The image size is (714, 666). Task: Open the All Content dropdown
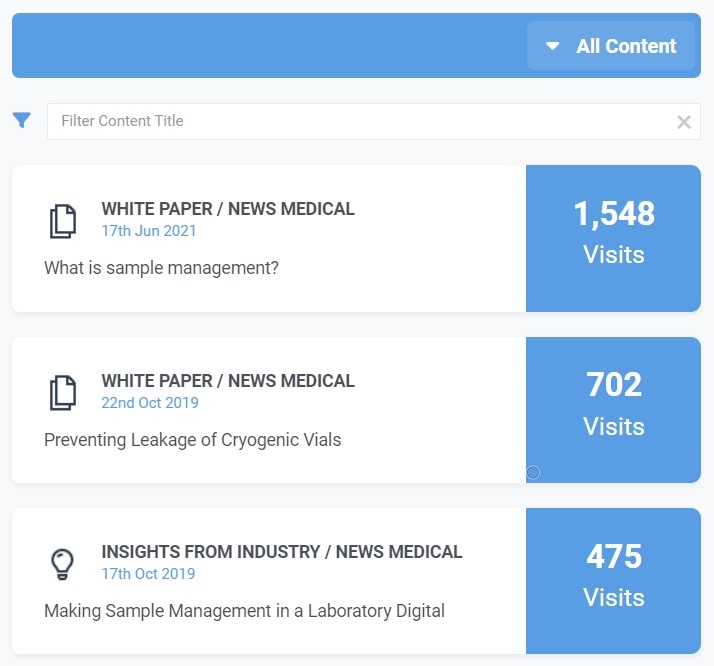coord(611,46)
